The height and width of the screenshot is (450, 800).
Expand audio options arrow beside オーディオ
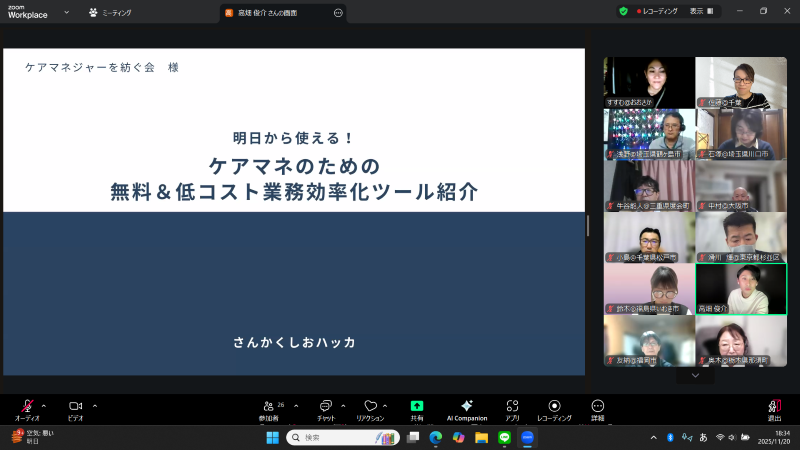43,405
